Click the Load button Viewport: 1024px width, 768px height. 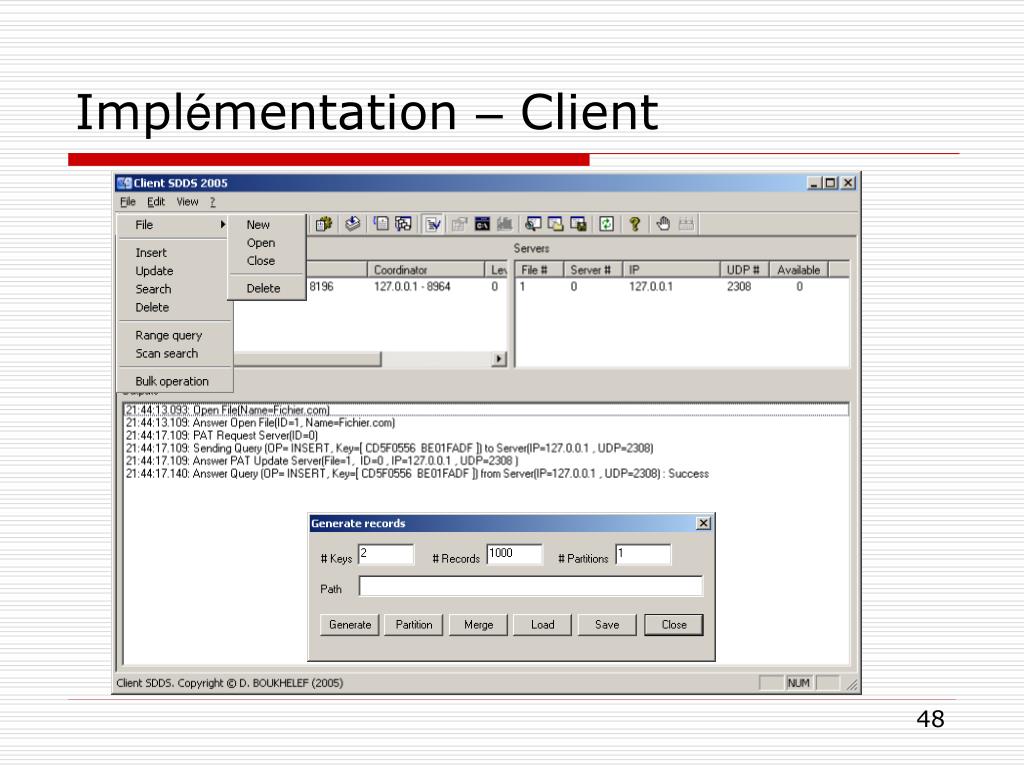point(542,625)
